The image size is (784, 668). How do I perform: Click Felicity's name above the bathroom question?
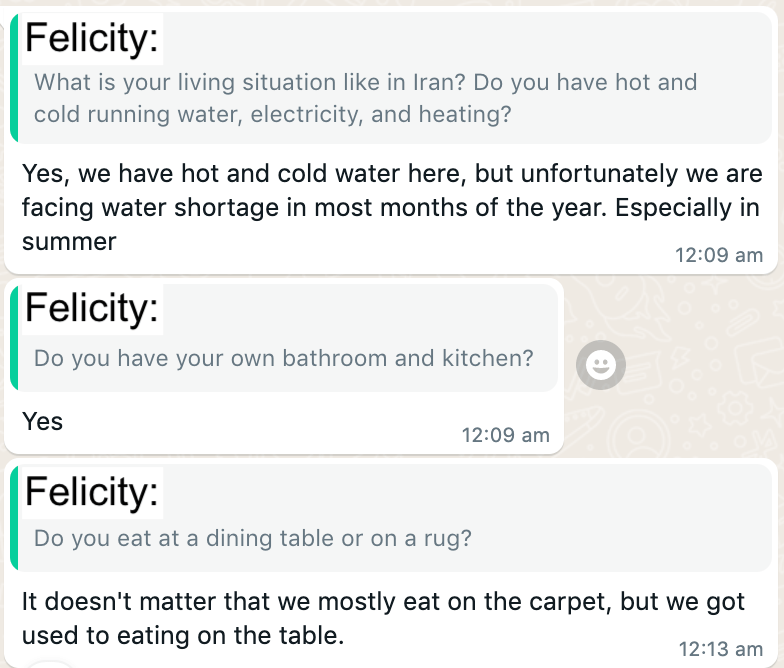click(91, 307)
